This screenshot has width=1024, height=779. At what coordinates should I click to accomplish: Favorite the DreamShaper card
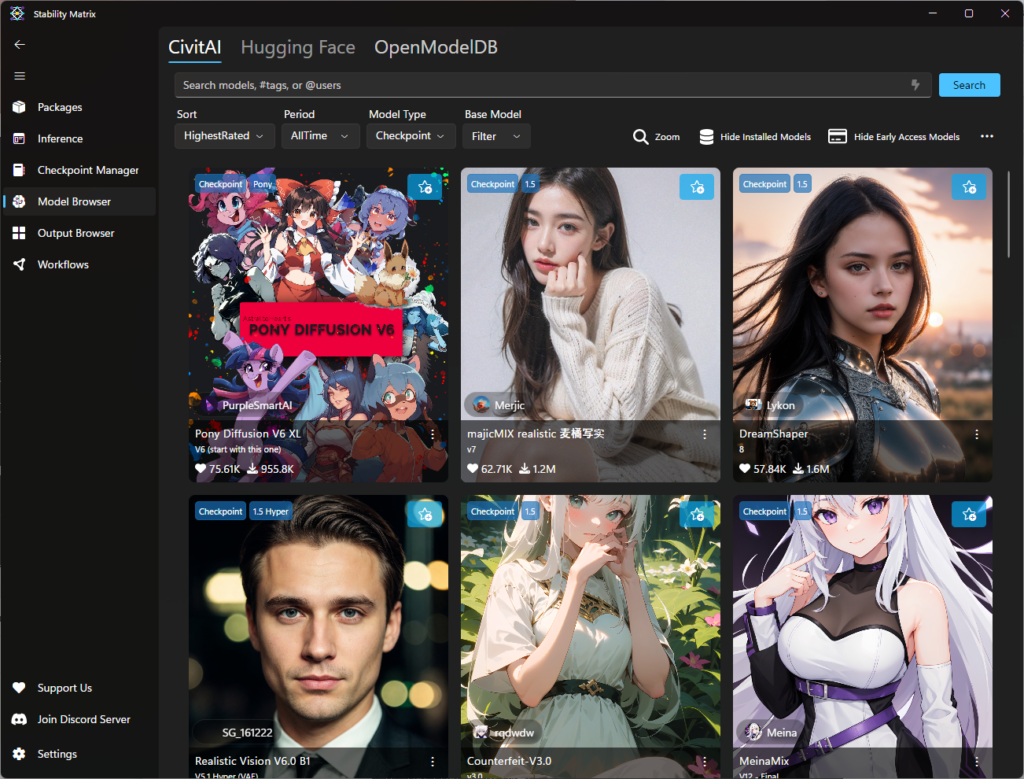(x=969, y=187)
